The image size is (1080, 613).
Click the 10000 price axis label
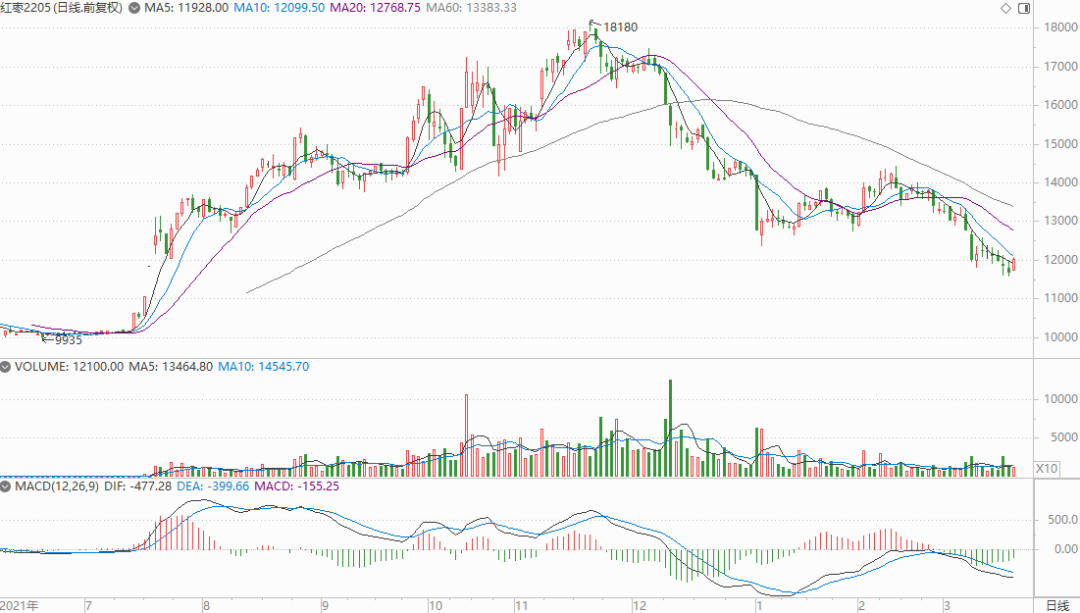coord(1061,337)
